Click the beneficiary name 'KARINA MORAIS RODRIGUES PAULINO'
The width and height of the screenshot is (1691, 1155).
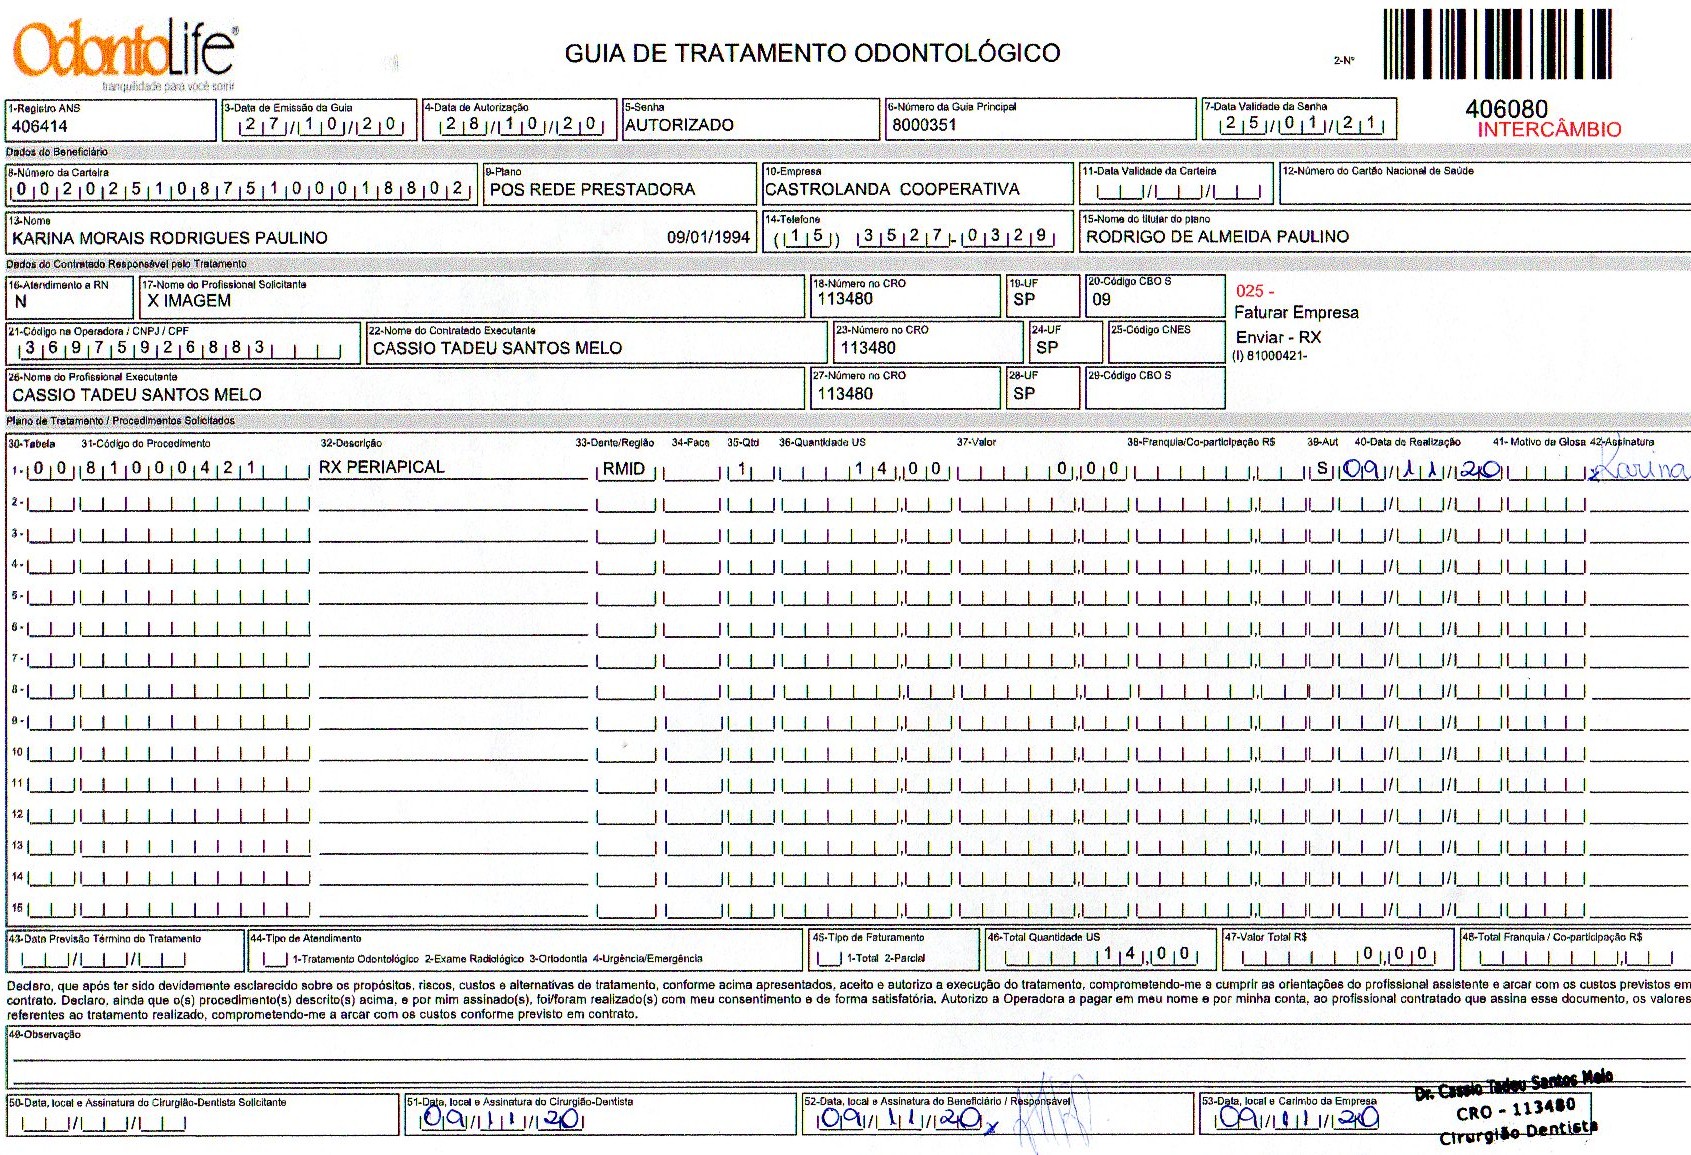170,238
